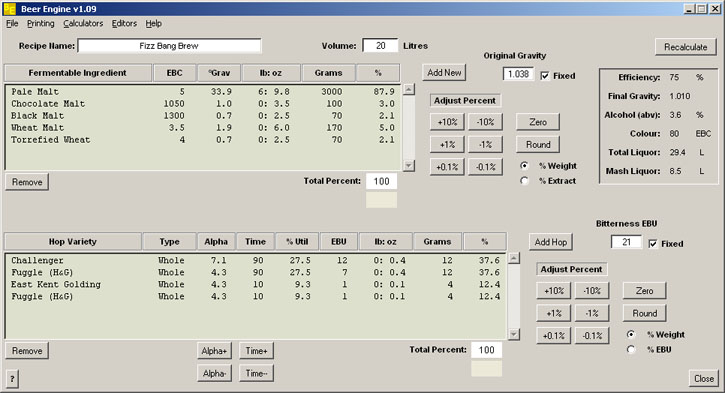Viewport: 725px width, 393px height.
Task: Click the Volume input field
Action: 381,46
